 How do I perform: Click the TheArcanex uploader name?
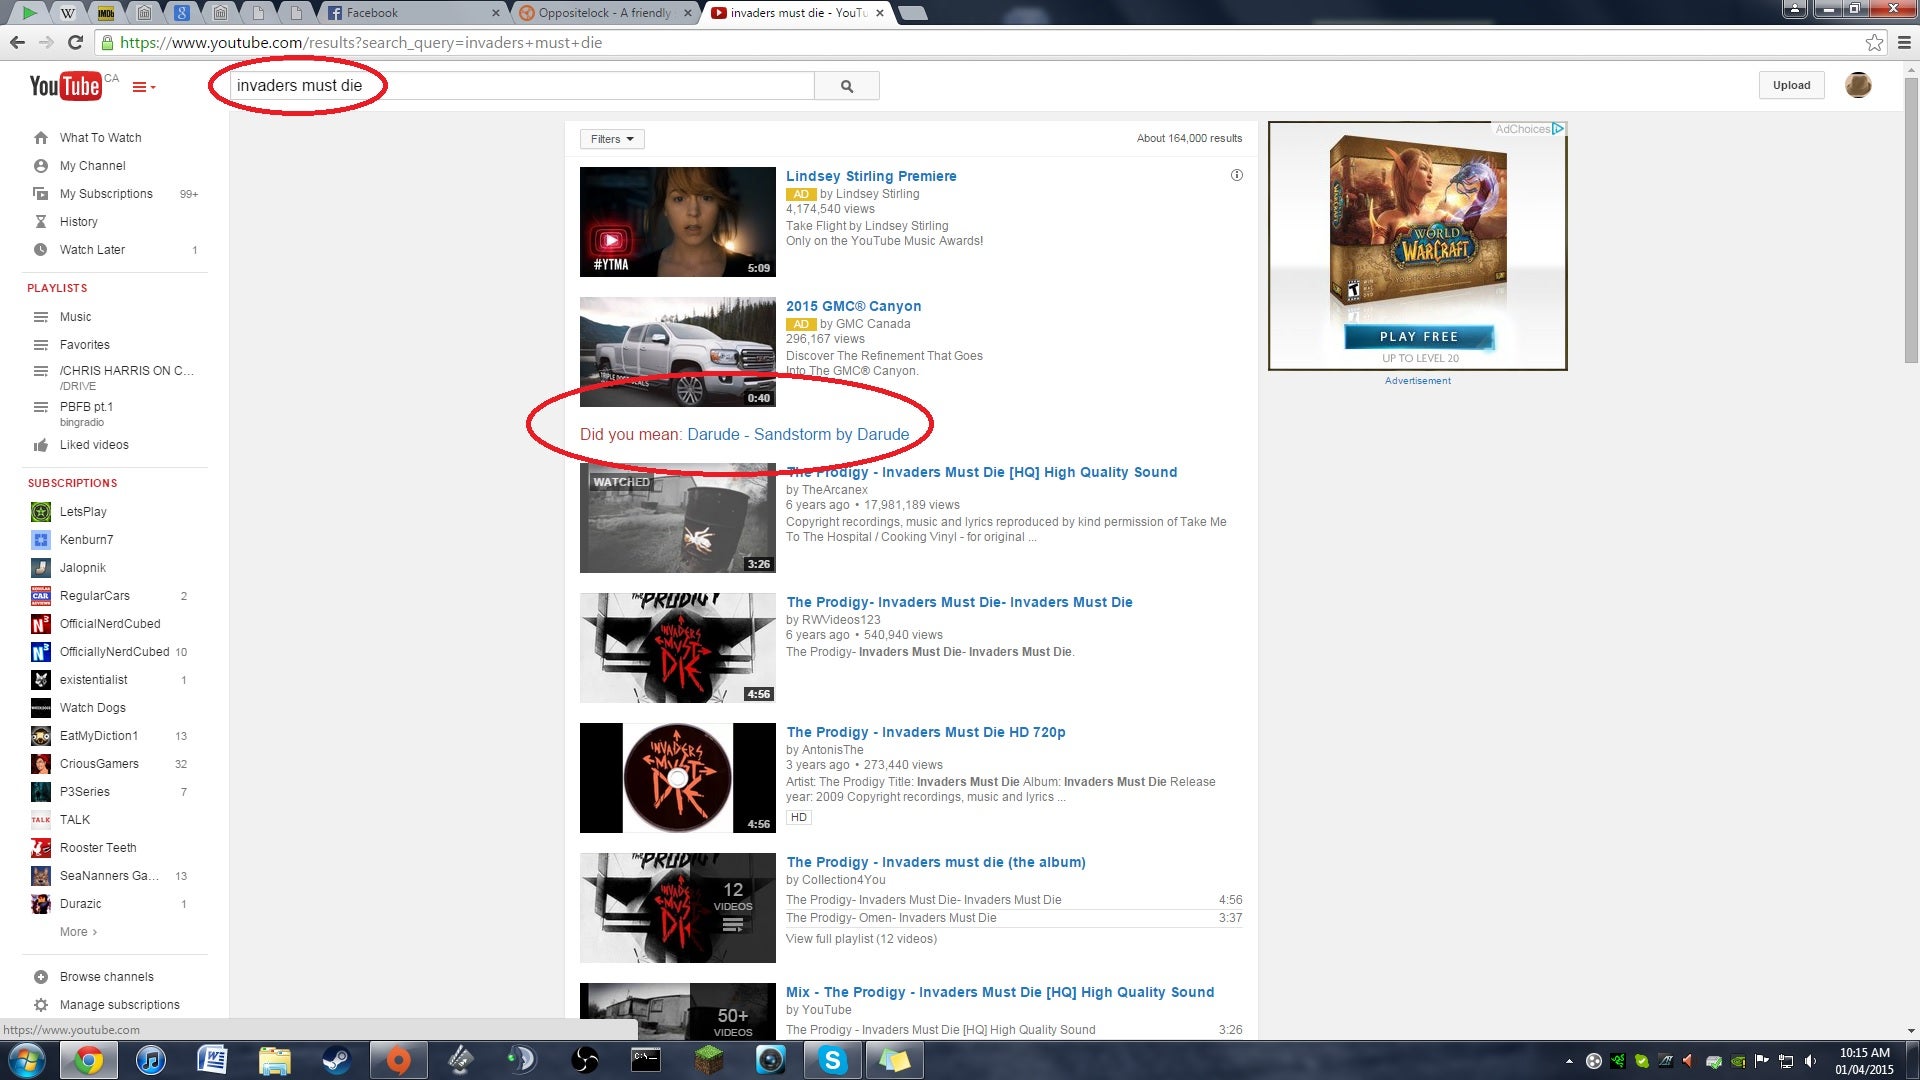834,490
